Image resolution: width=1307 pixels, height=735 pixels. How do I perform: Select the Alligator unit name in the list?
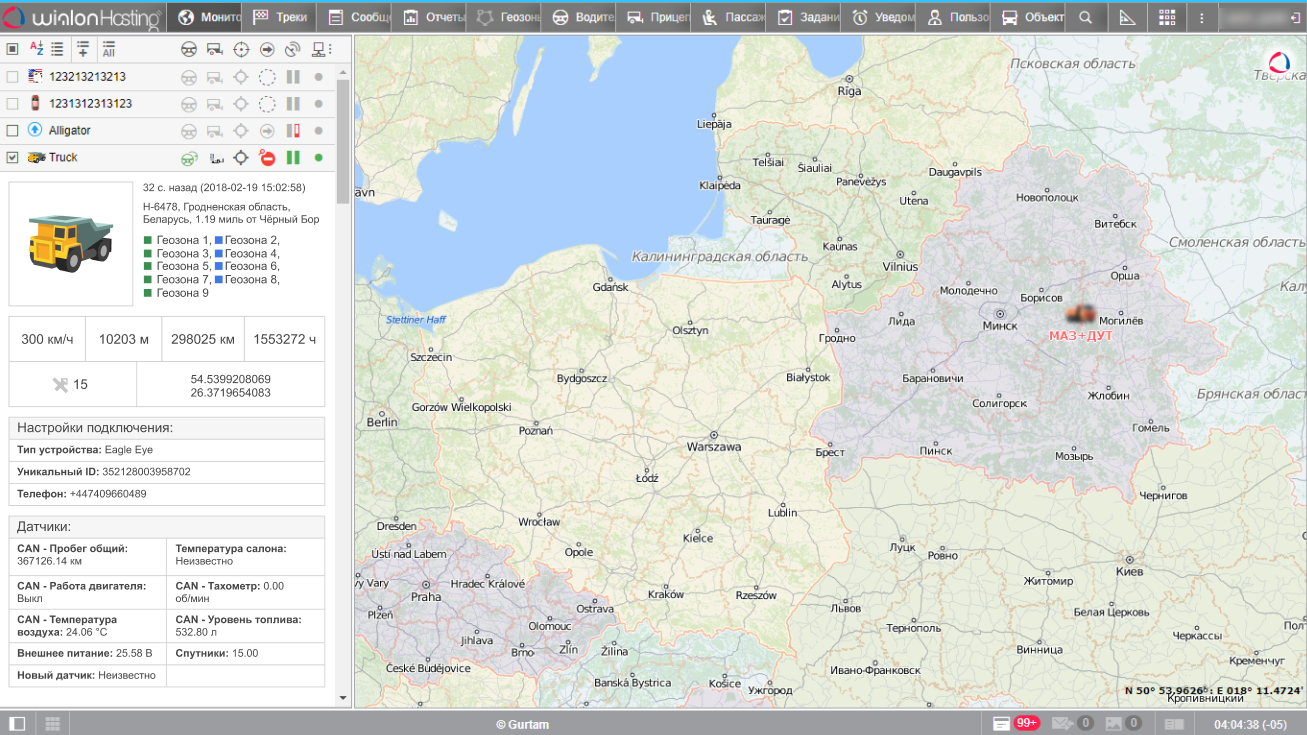click(69, 131)
